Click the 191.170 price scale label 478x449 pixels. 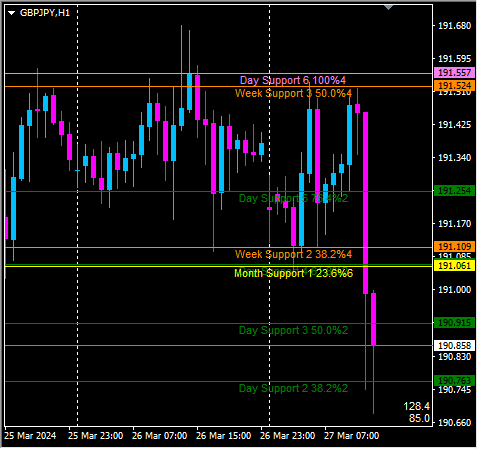coord(454,223)
